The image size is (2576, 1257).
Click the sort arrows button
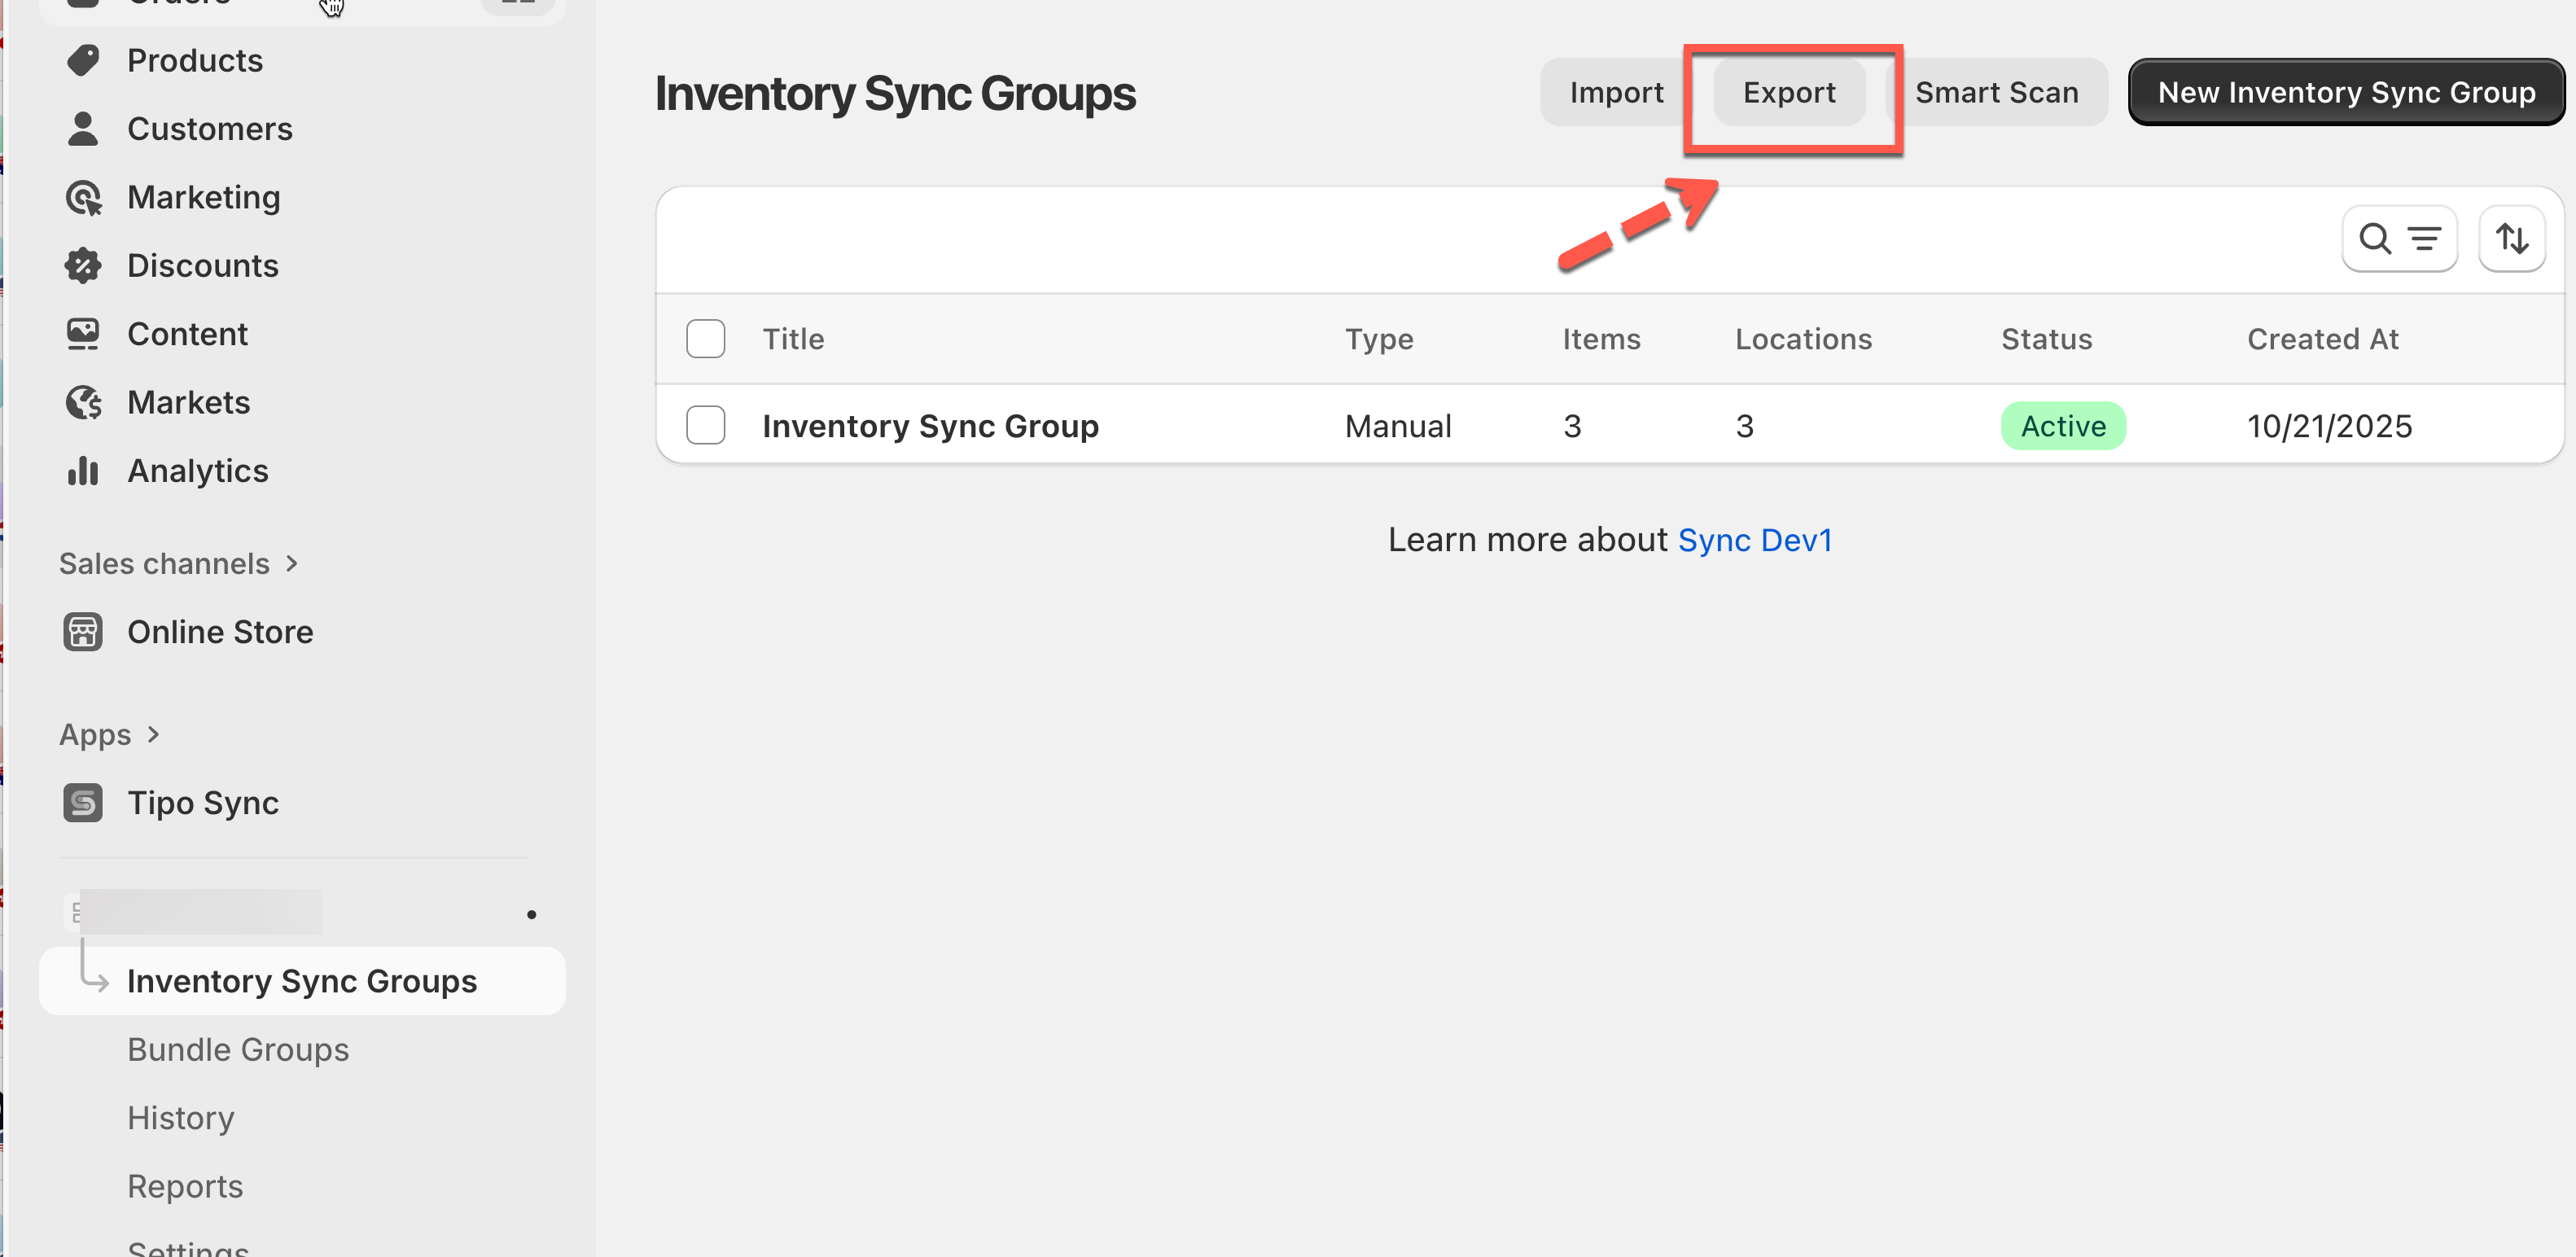[2511, 239]
